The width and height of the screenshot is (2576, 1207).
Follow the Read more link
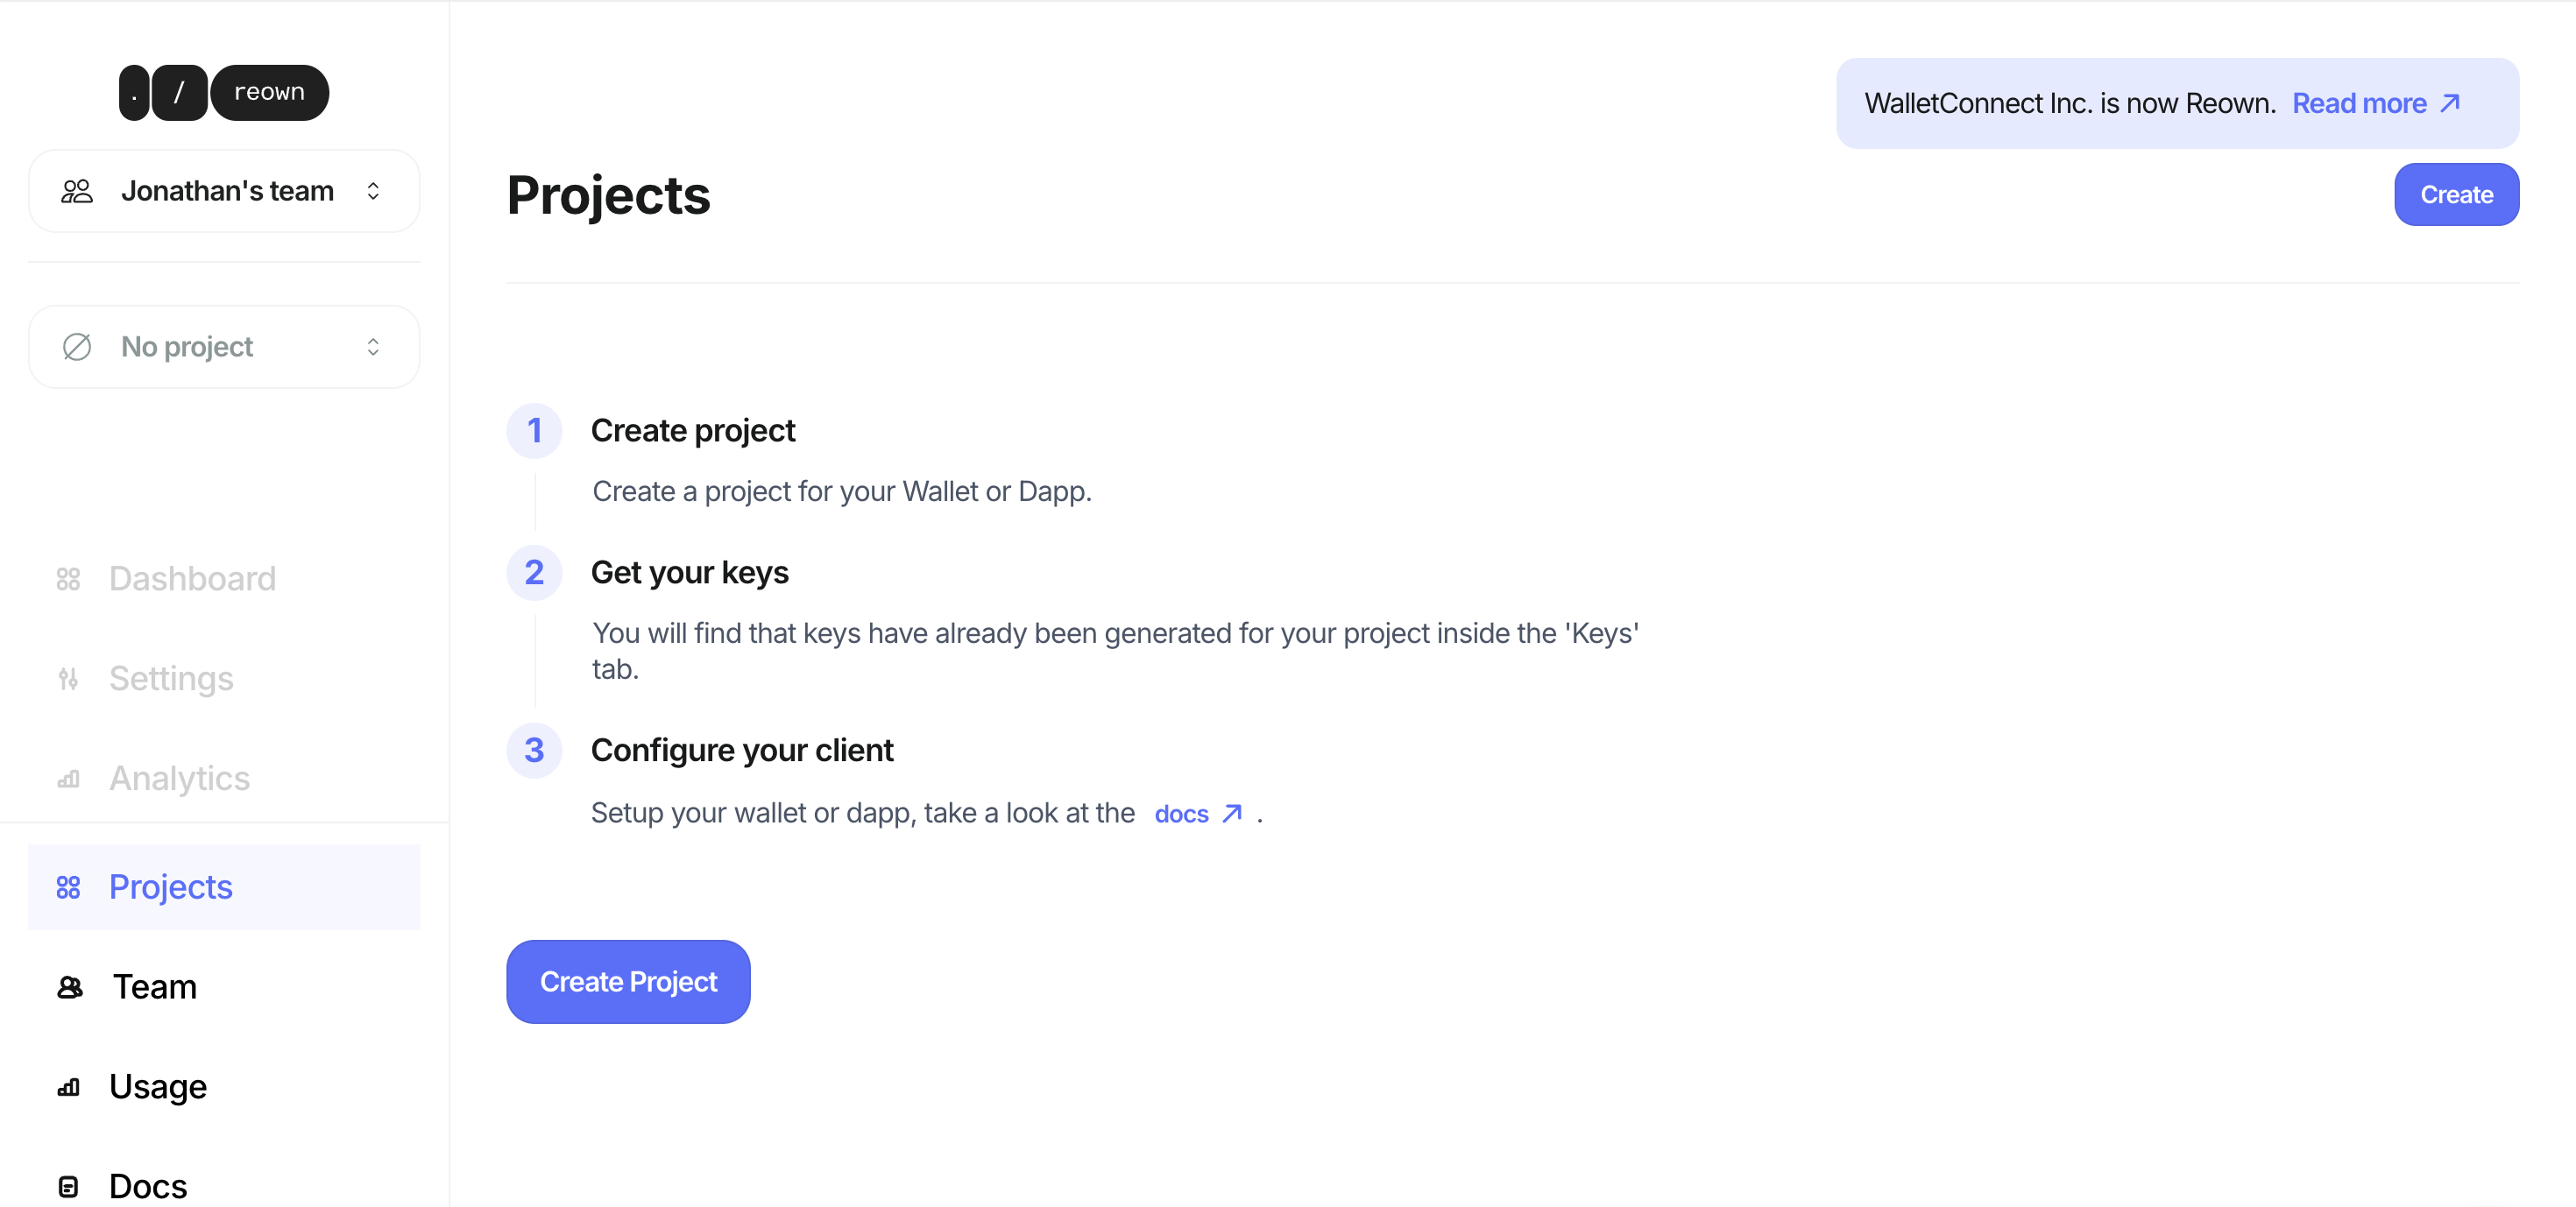pyautogui.click(x=2359, y=103)
